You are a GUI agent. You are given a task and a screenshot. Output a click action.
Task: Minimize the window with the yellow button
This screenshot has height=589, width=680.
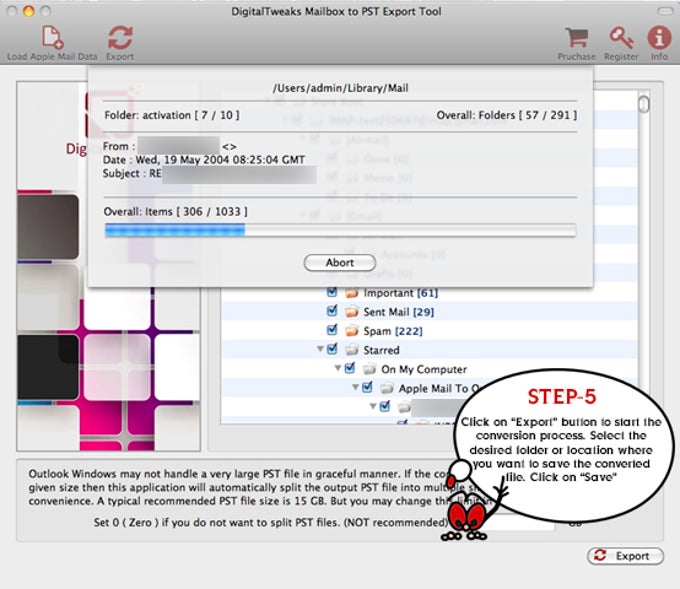[x=29, y=11]
